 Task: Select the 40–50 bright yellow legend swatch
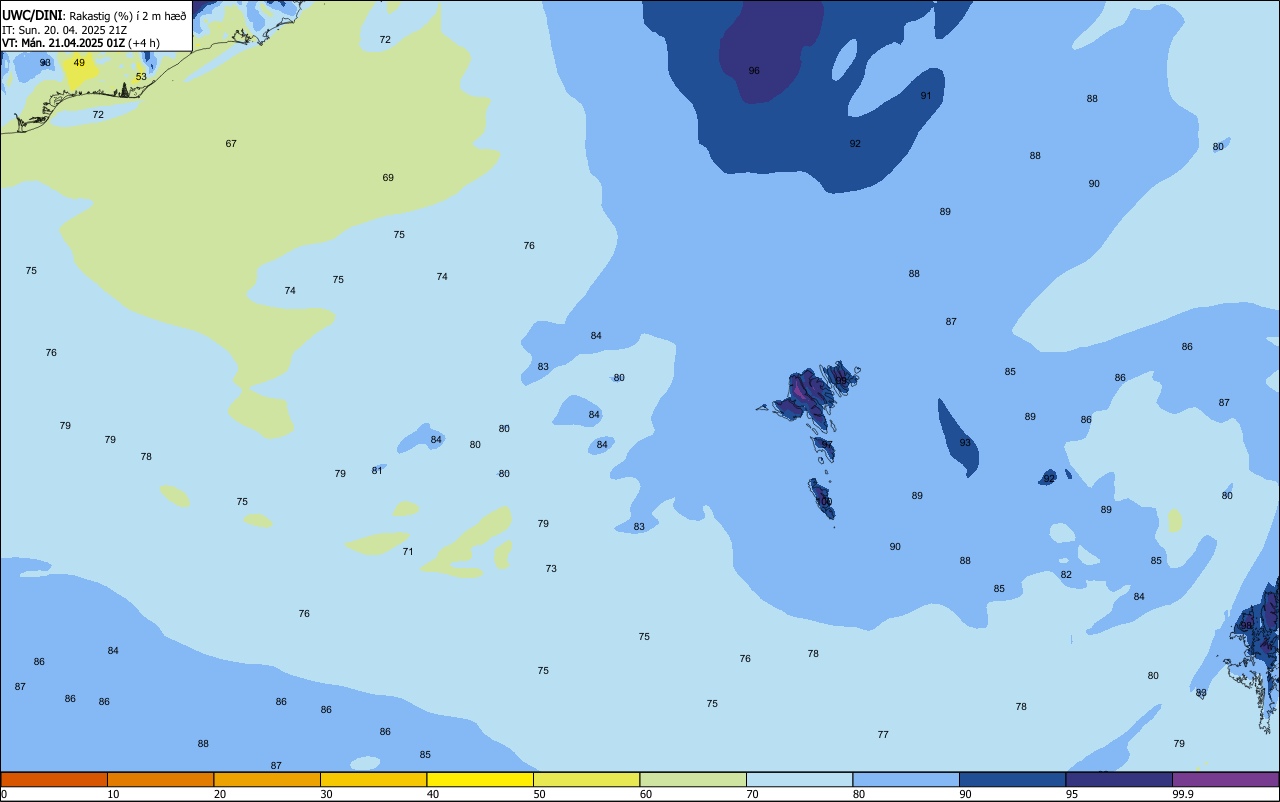[x=480, y=779]
